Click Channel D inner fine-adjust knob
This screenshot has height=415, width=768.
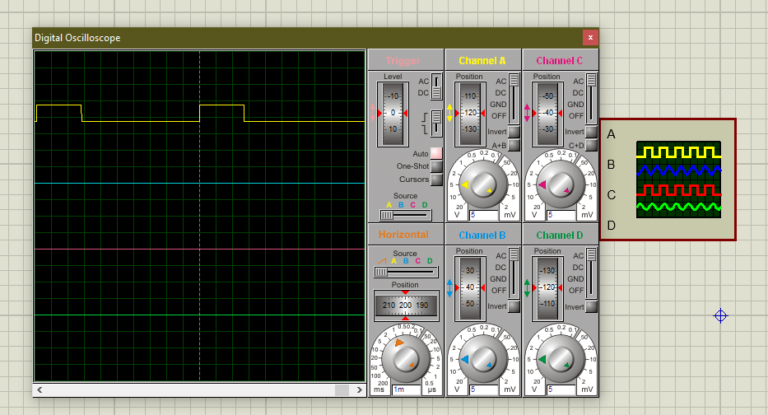pos(561,360)
